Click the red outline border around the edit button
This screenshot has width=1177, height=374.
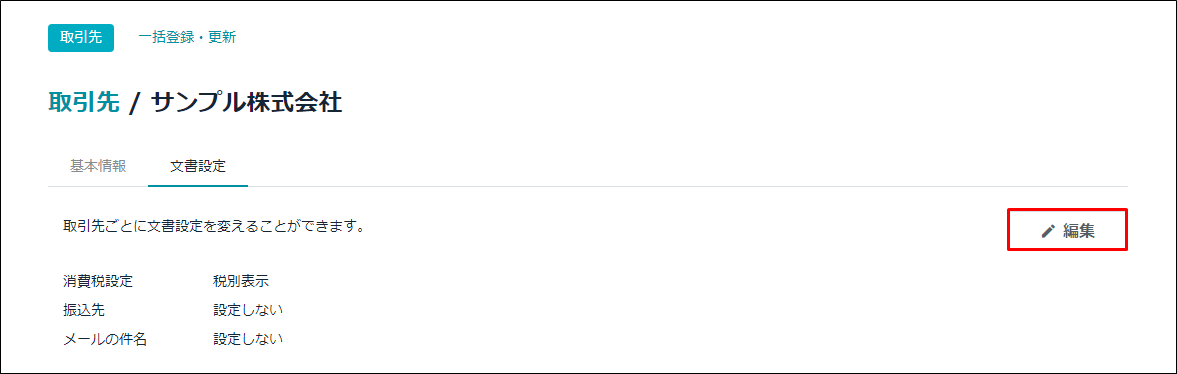[x=1067, y=210]
